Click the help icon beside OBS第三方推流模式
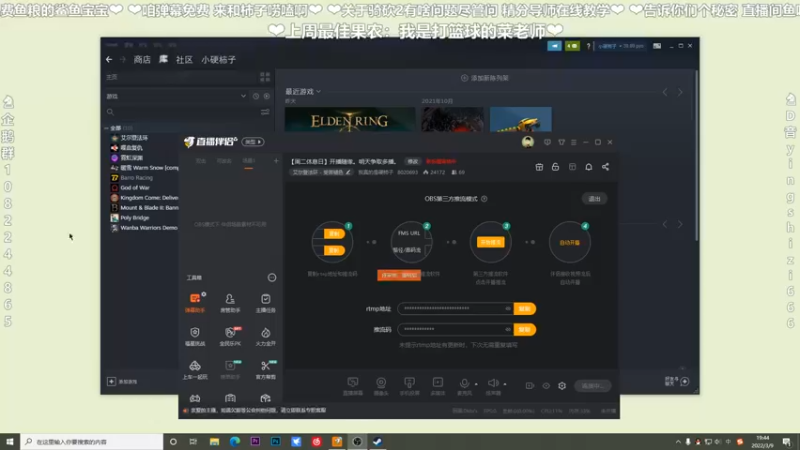Image resolution: width=800 pixels, height=450 pixels. 484,198
